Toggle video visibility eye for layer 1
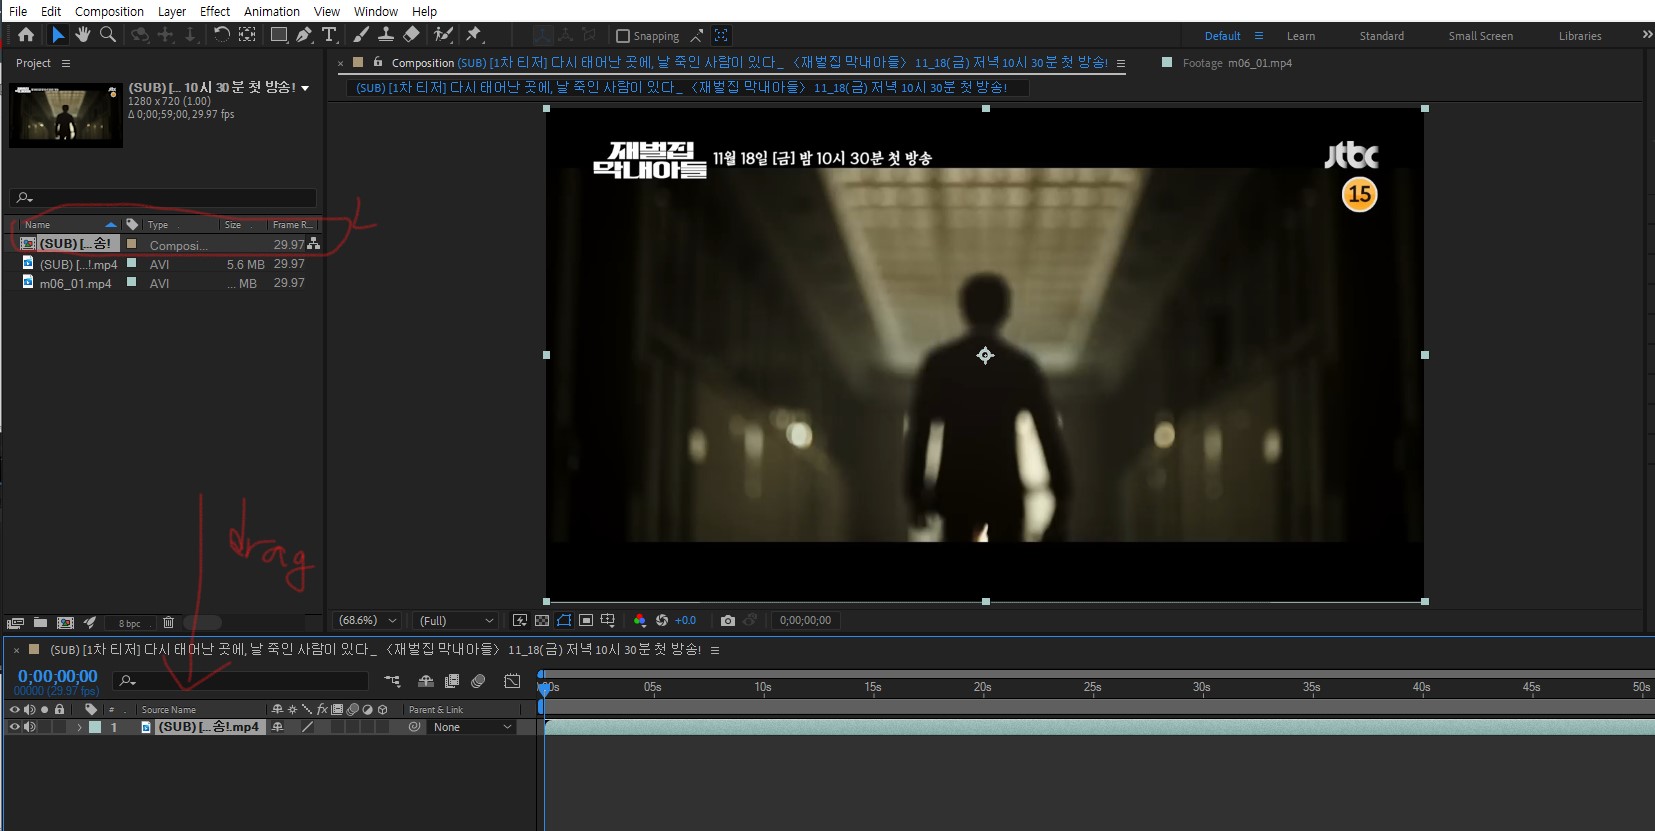 14,727
